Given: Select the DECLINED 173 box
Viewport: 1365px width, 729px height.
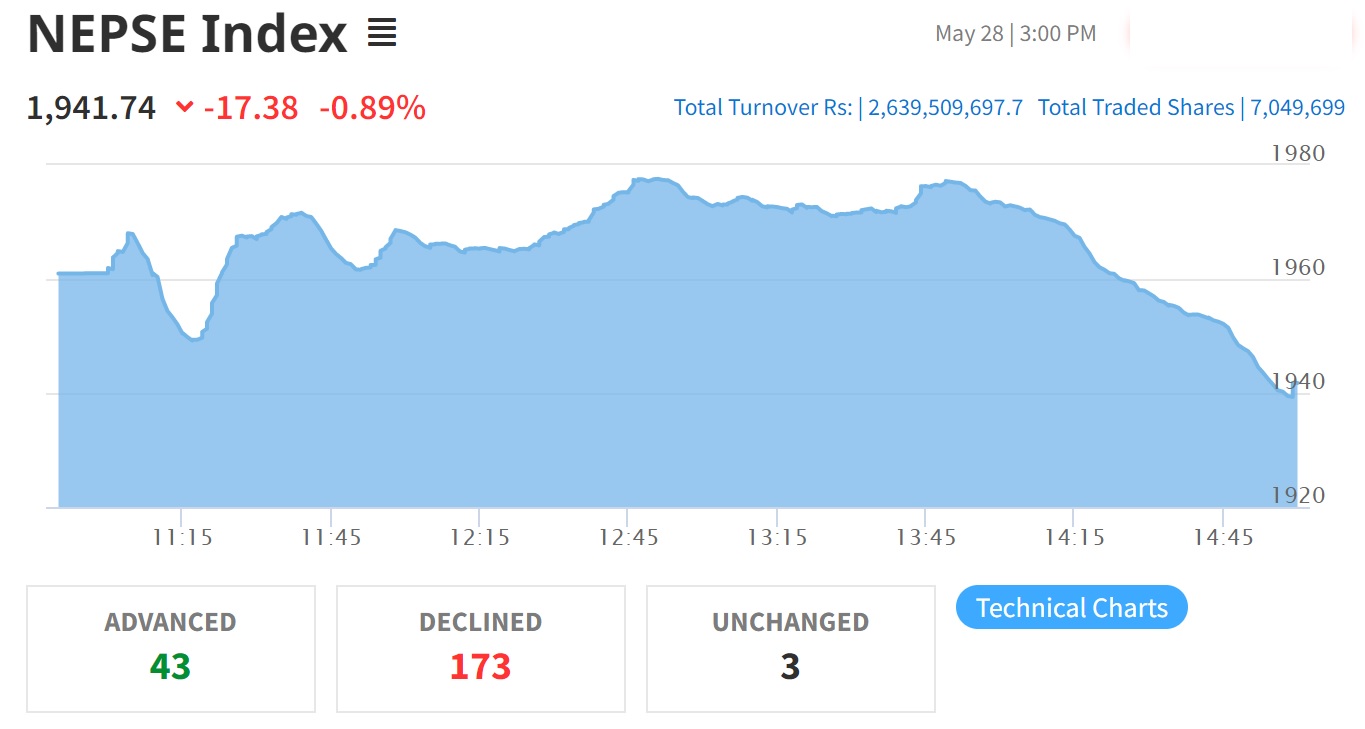Looking at the screenshot, I should click(x=481, y=649).
